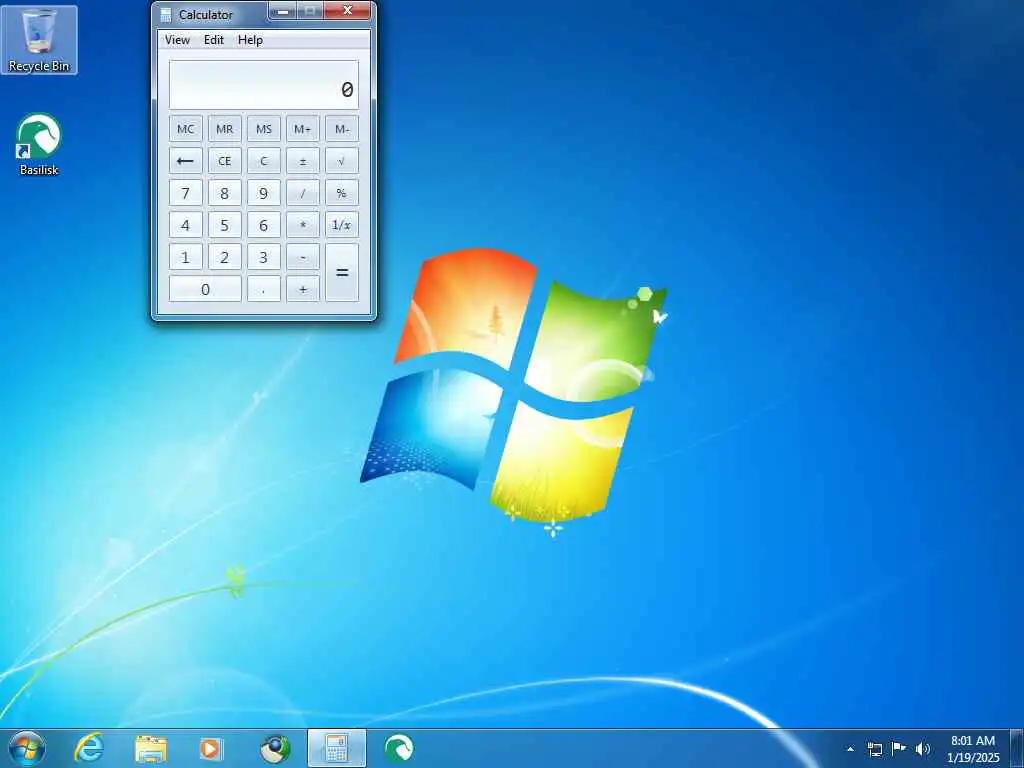The height and width of the screenshot is (768, 1024).
Task: Open Basilisk browser from the taskbar
Action: (x=399, y=748)
